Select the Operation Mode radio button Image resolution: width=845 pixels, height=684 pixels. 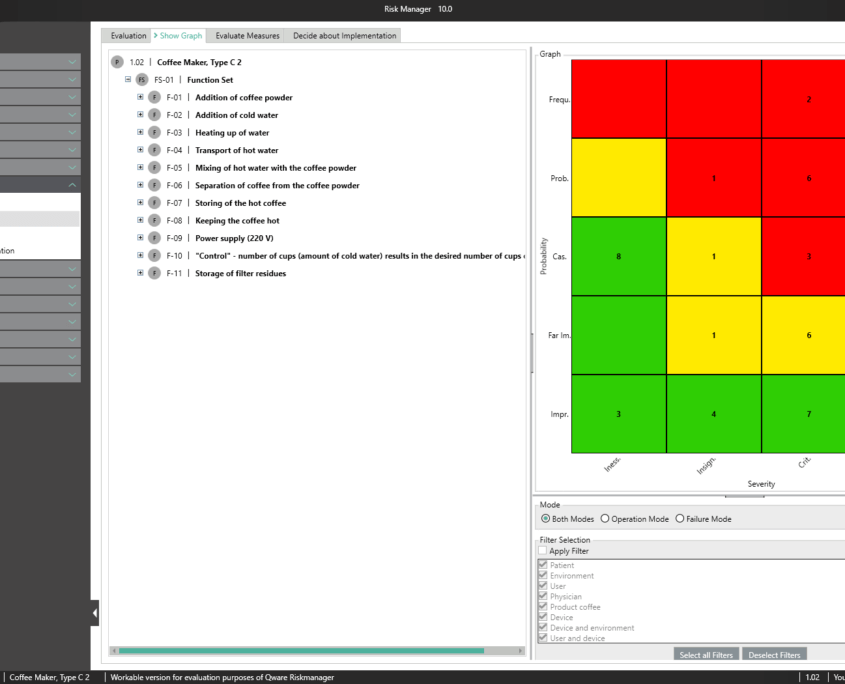tap(608, 519)
